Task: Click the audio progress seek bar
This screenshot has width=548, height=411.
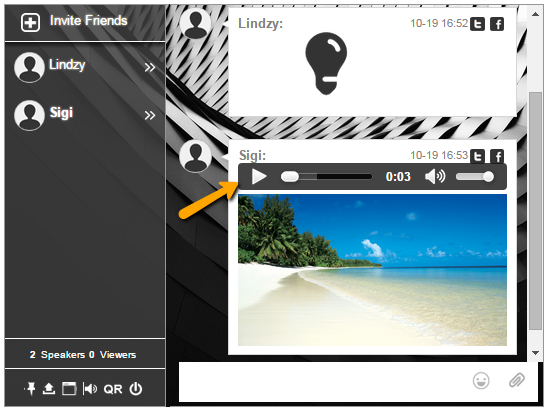Action: coord(326,176)
